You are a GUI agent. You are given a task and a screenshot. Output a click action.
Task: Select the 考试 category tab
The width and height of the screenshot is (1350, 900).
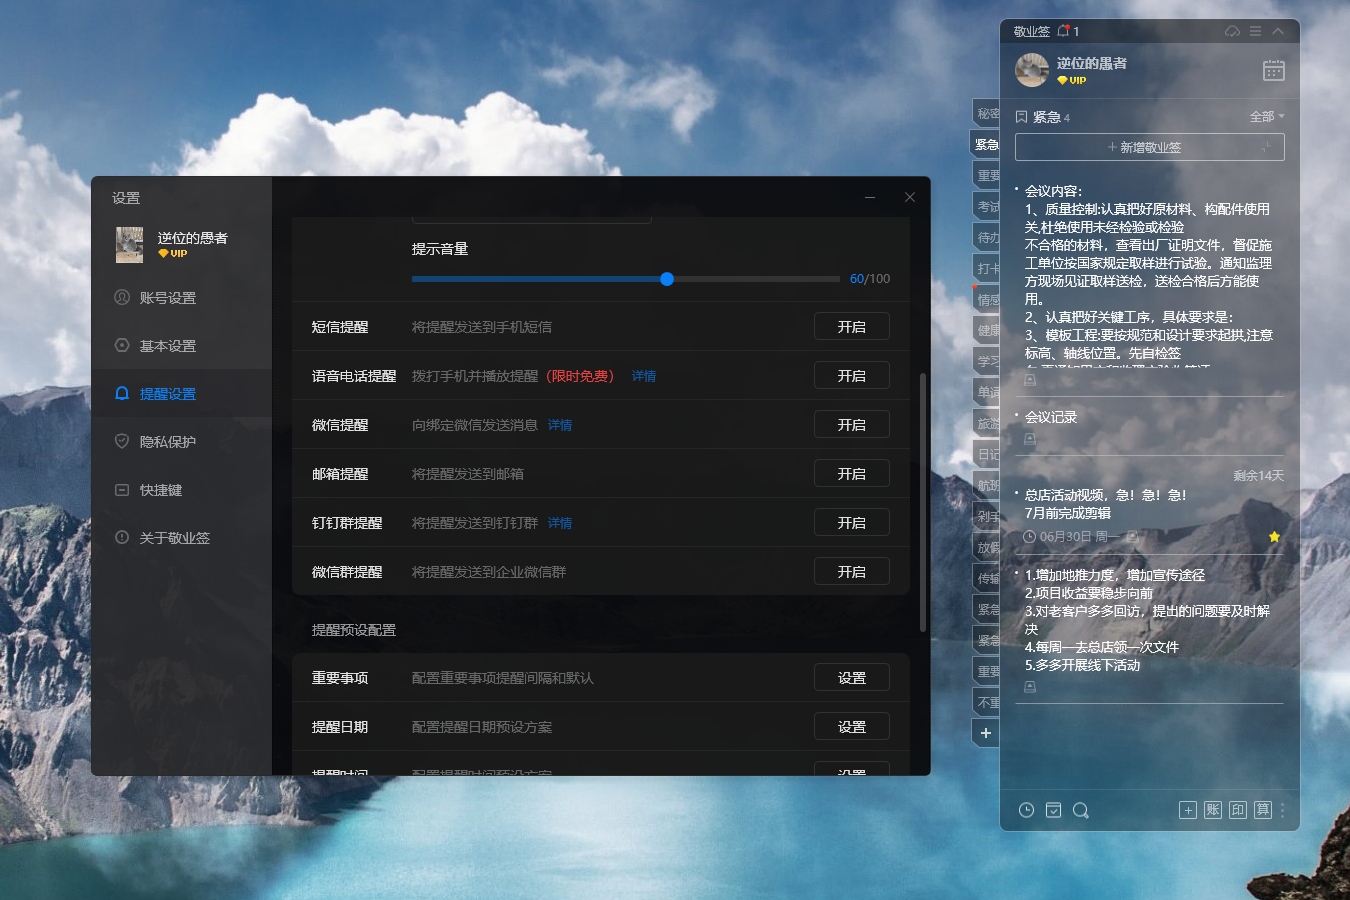tap(987, 206)
